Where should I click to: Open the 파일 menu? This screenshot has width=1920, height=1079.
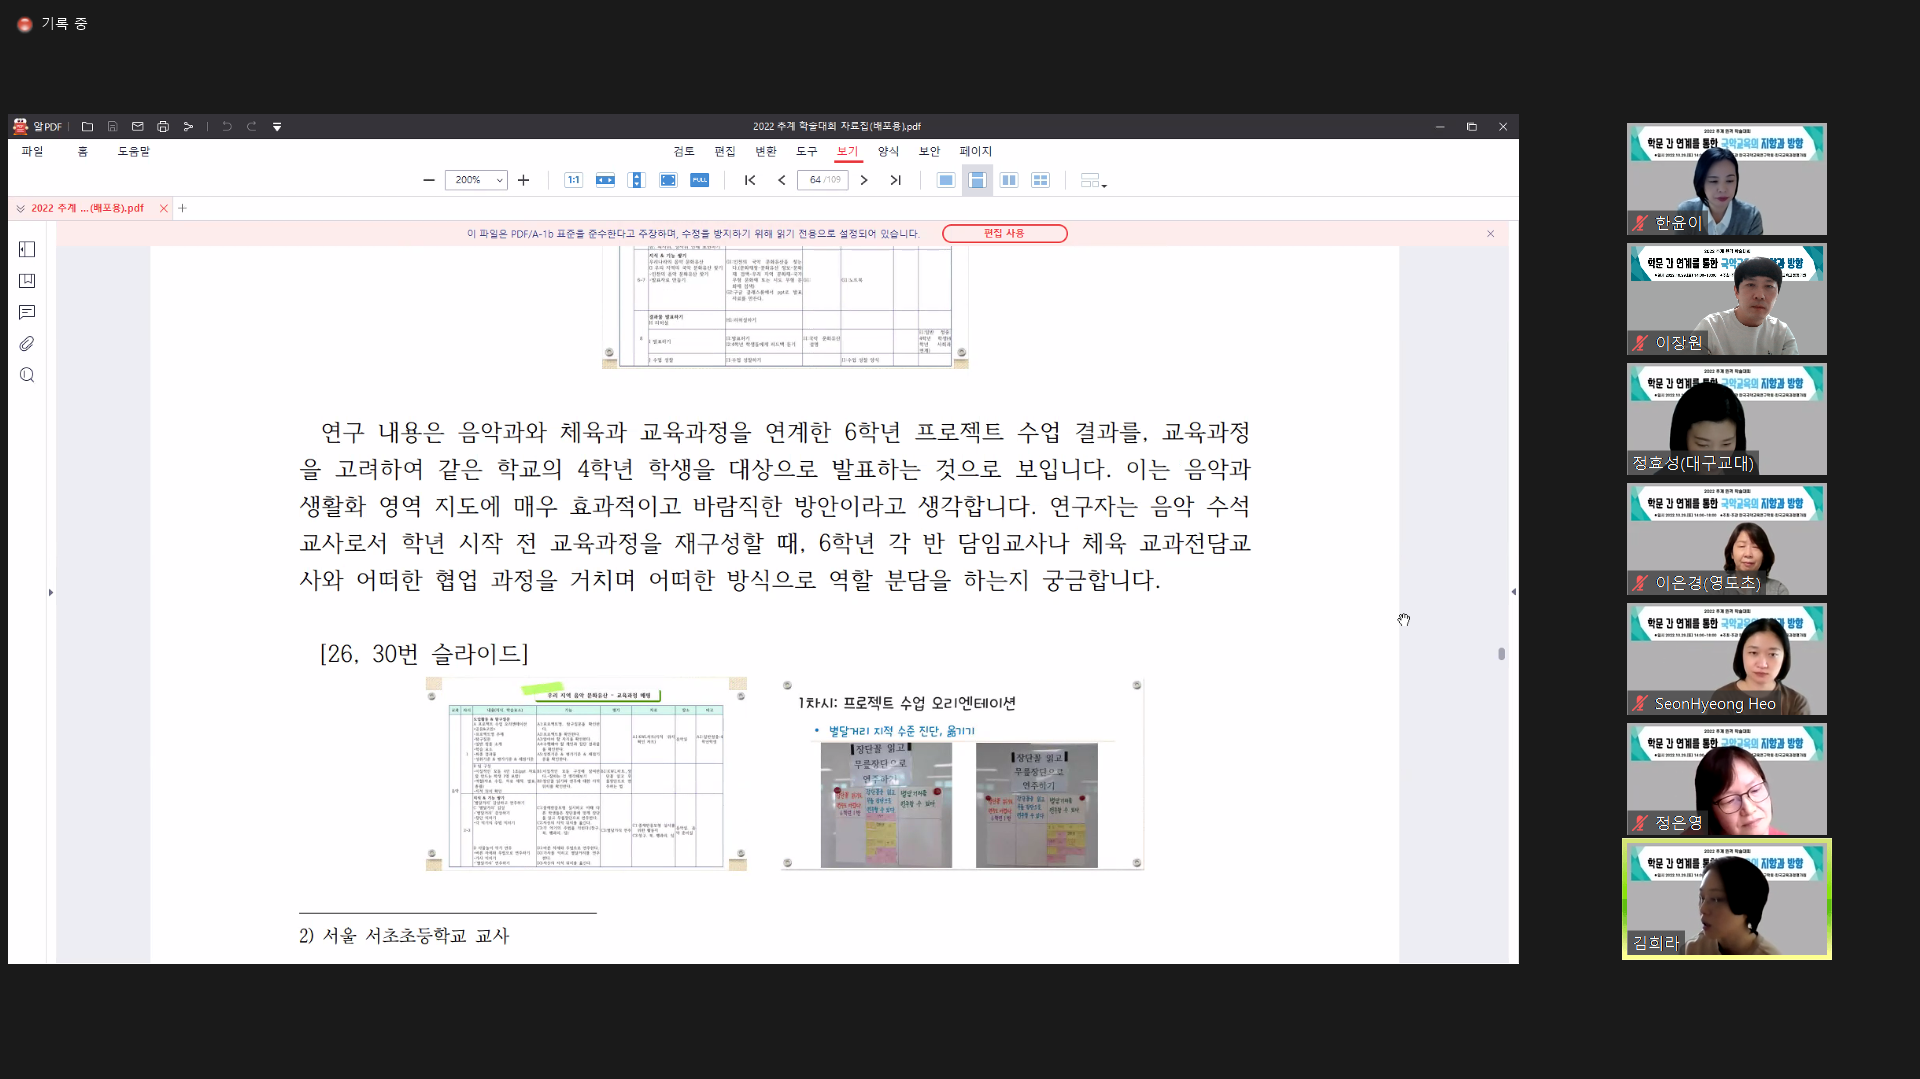point(33,152)
